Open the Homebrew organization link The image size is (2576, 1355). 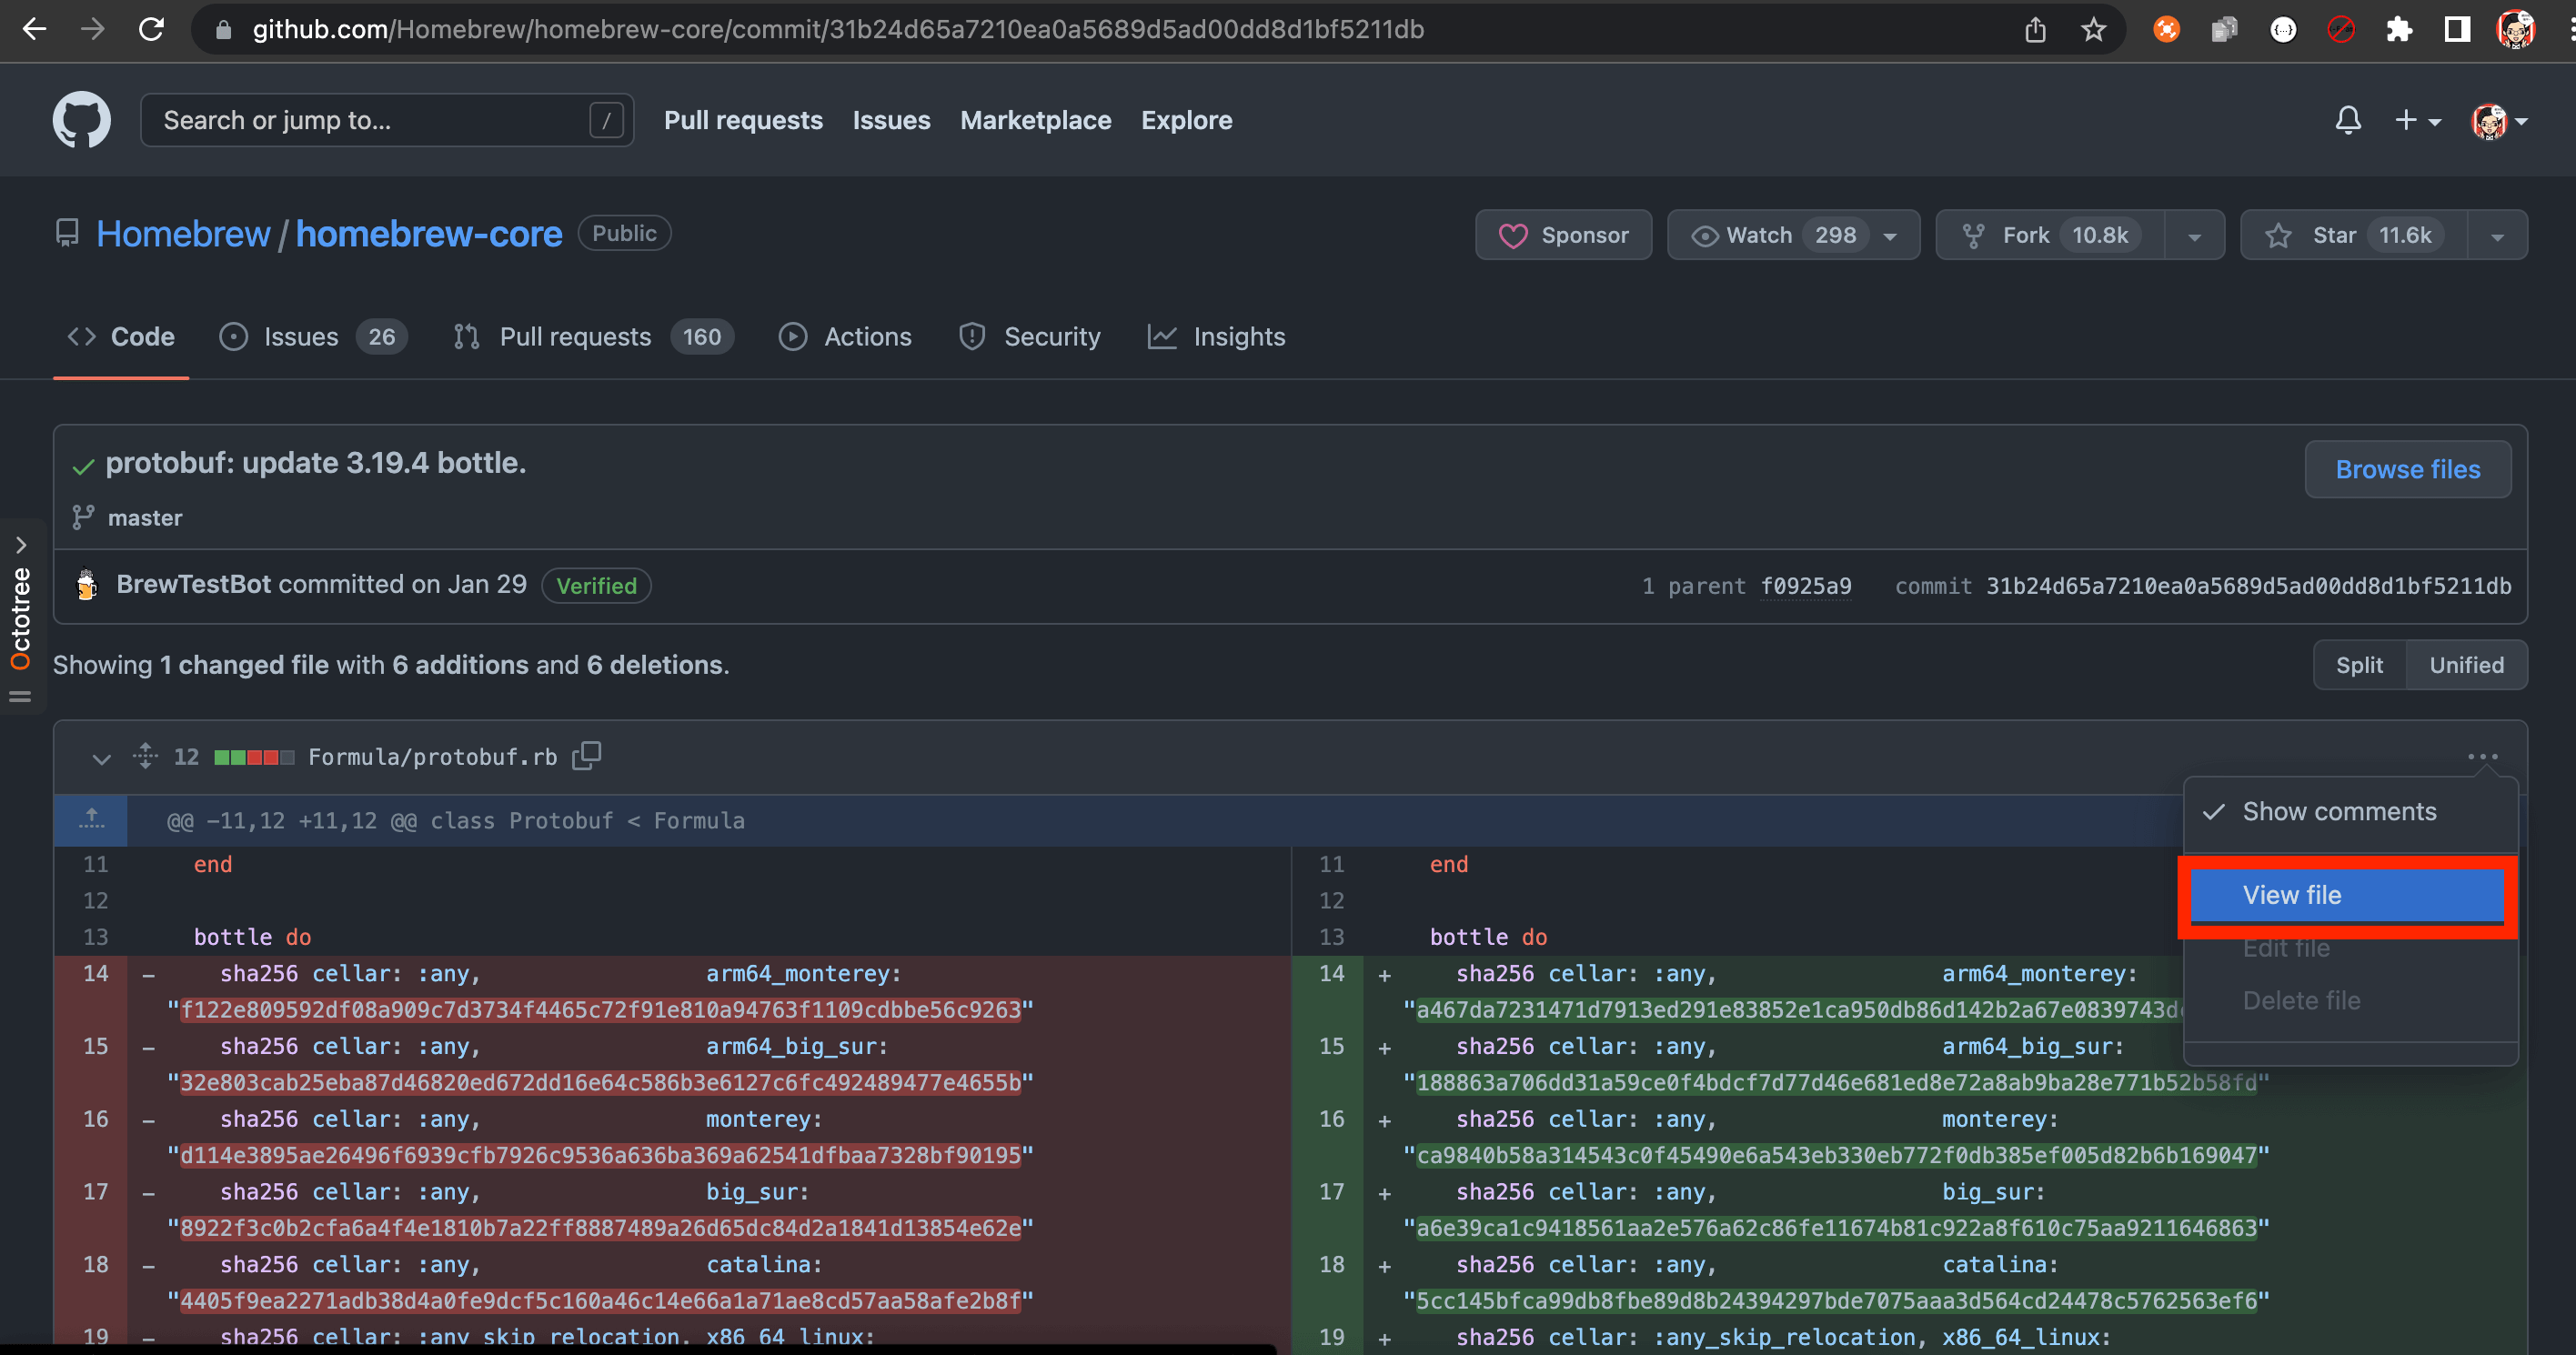coord(183,234)
